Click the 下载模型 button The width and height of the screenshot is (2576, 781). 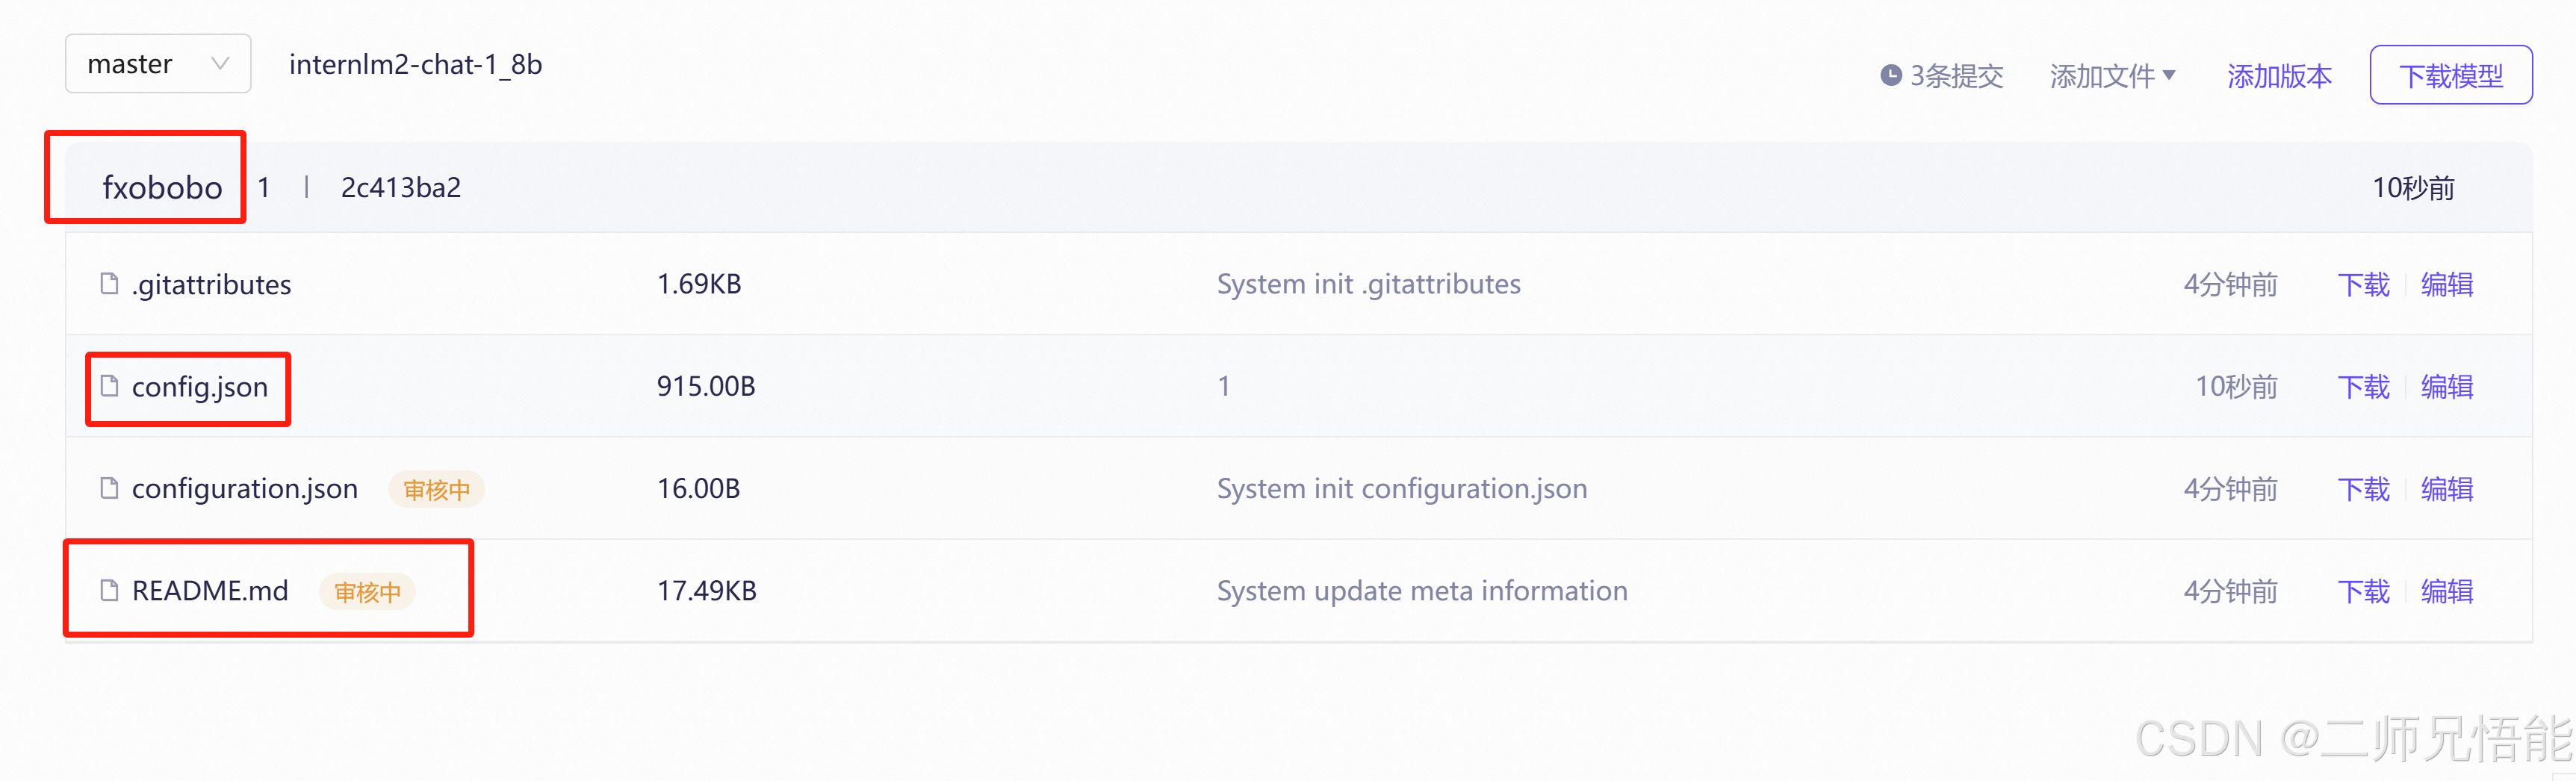[x=2450, y=75]
